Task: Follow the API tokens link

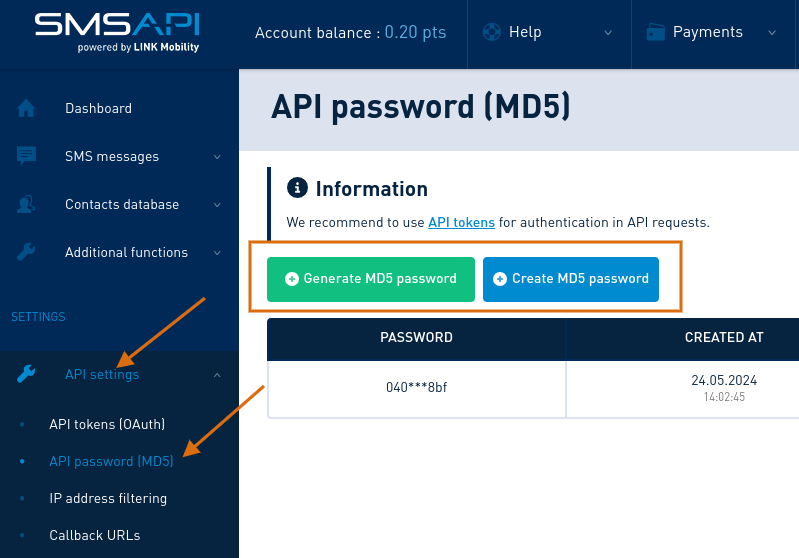Action: point(461,222)
